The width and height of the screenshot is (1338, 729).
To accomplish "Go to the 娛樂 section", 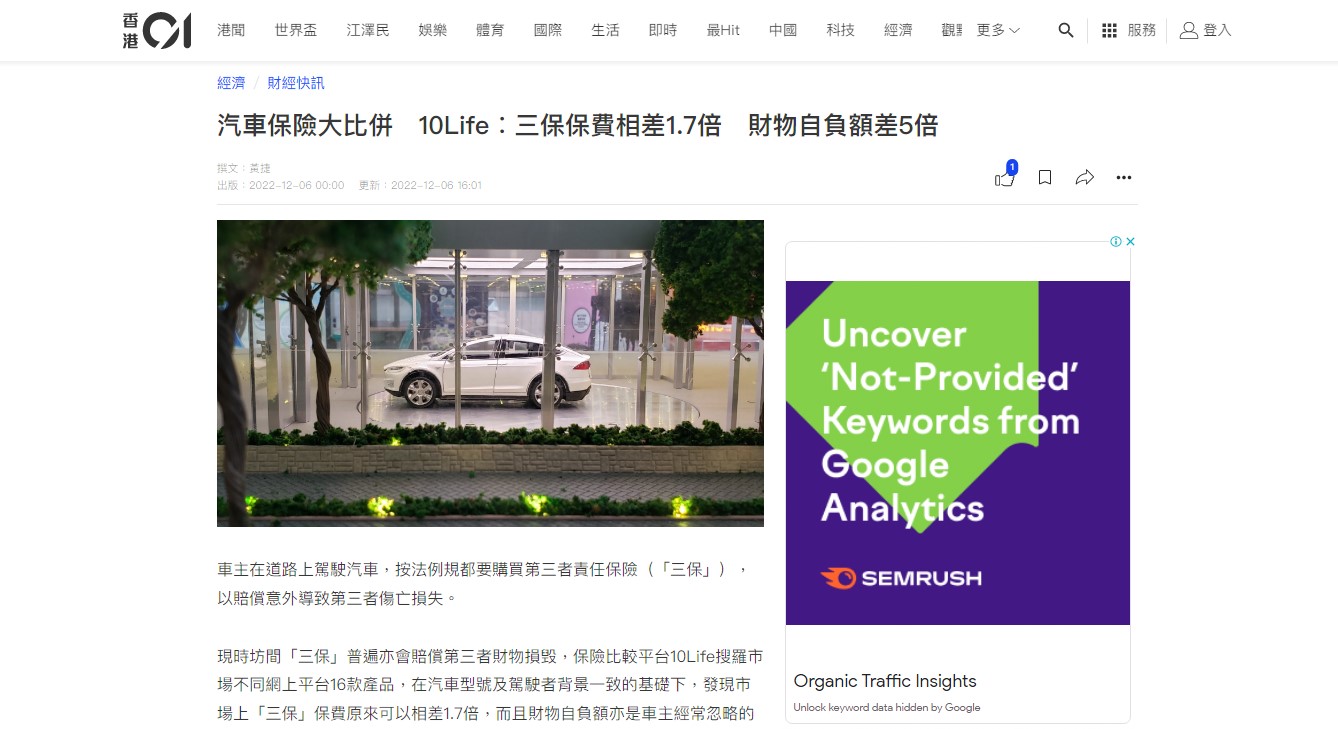I will [432, 31].
